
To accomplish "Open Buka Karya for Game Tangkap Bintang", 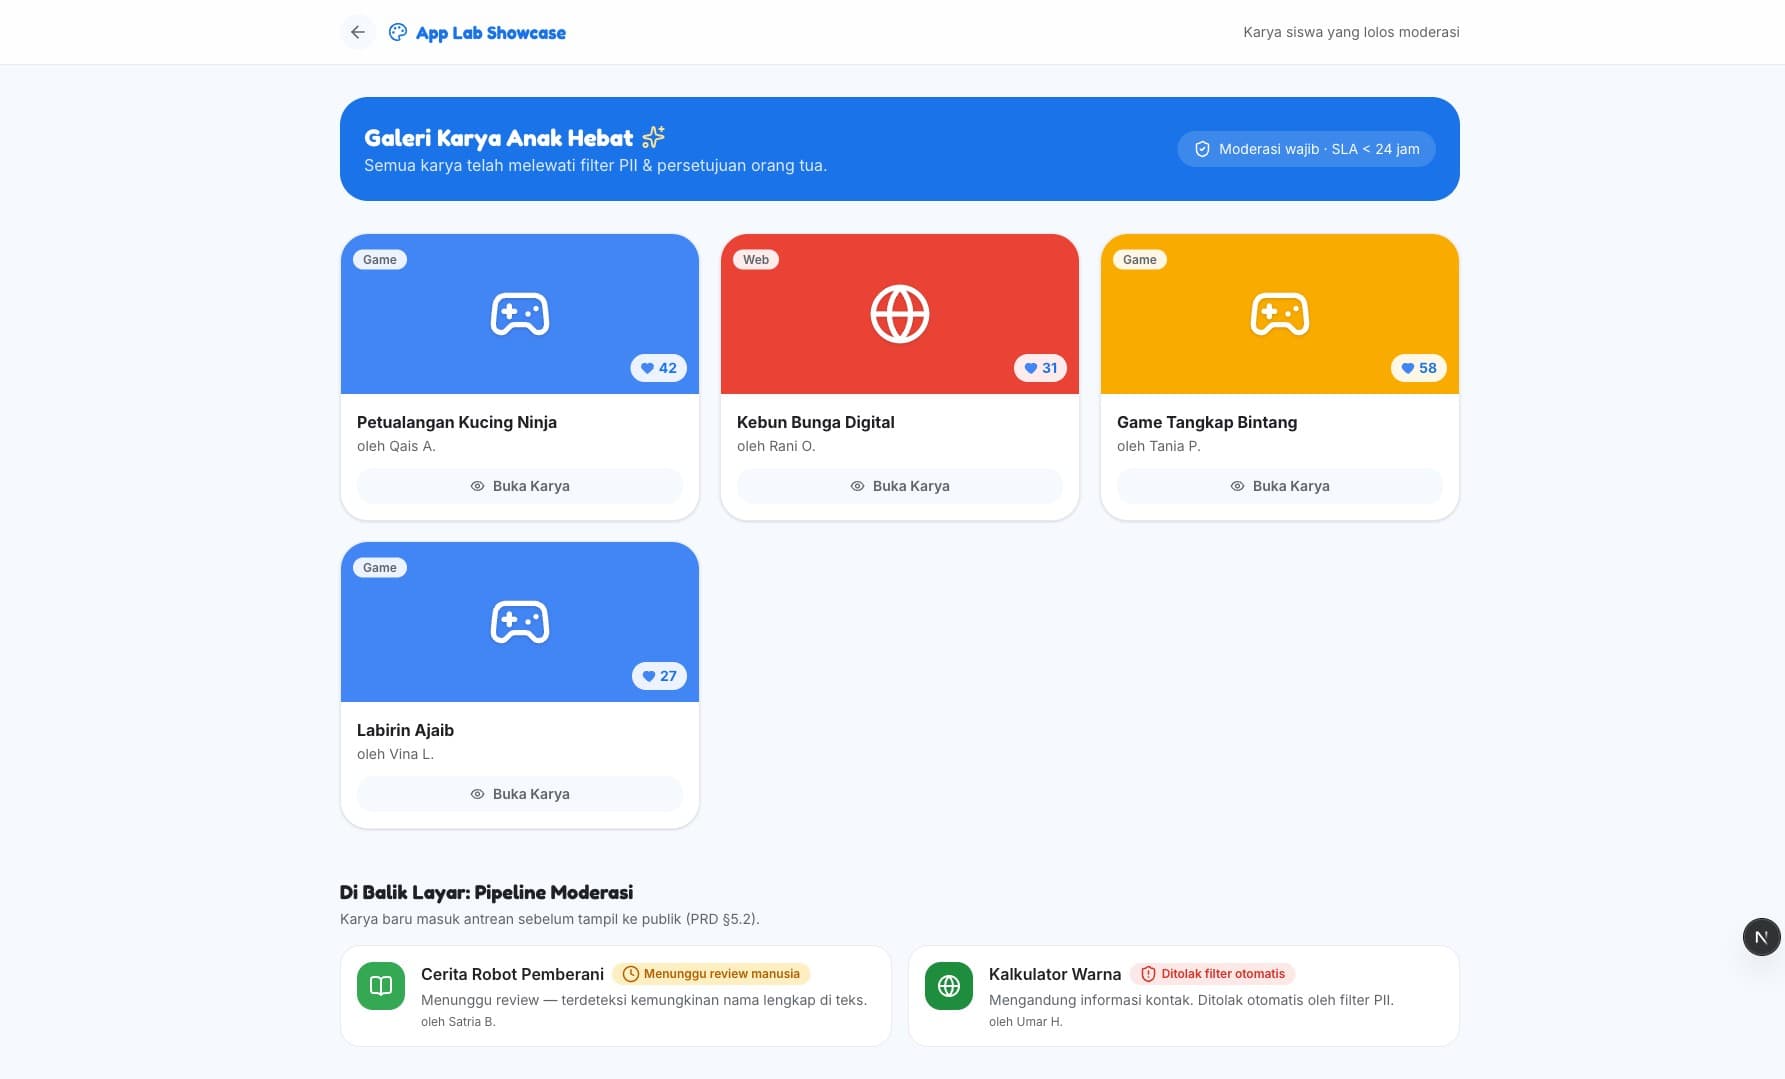I will click(1280, 486).
